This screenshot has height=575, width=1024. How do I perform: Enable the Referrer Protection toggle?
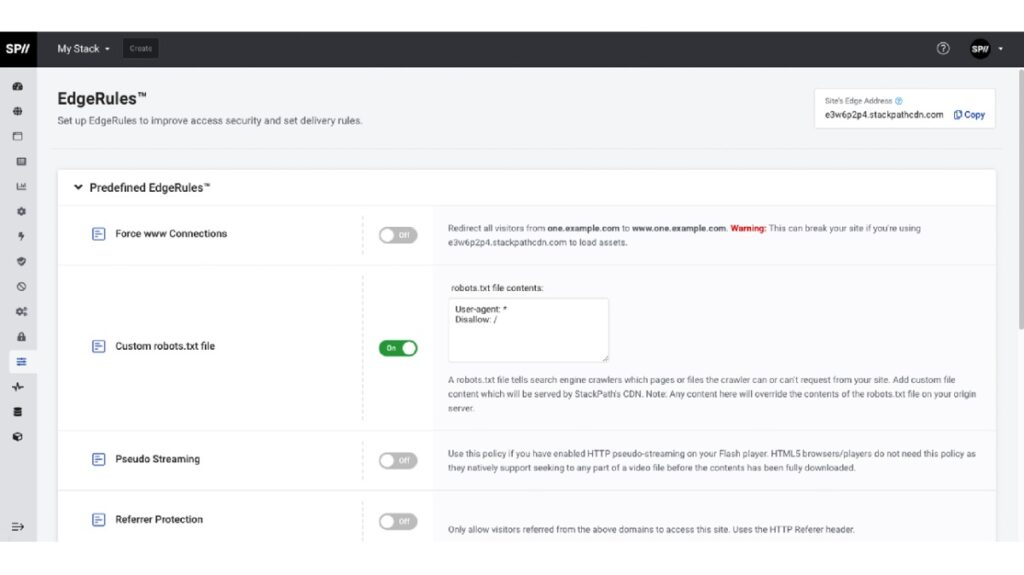[398, 521]
